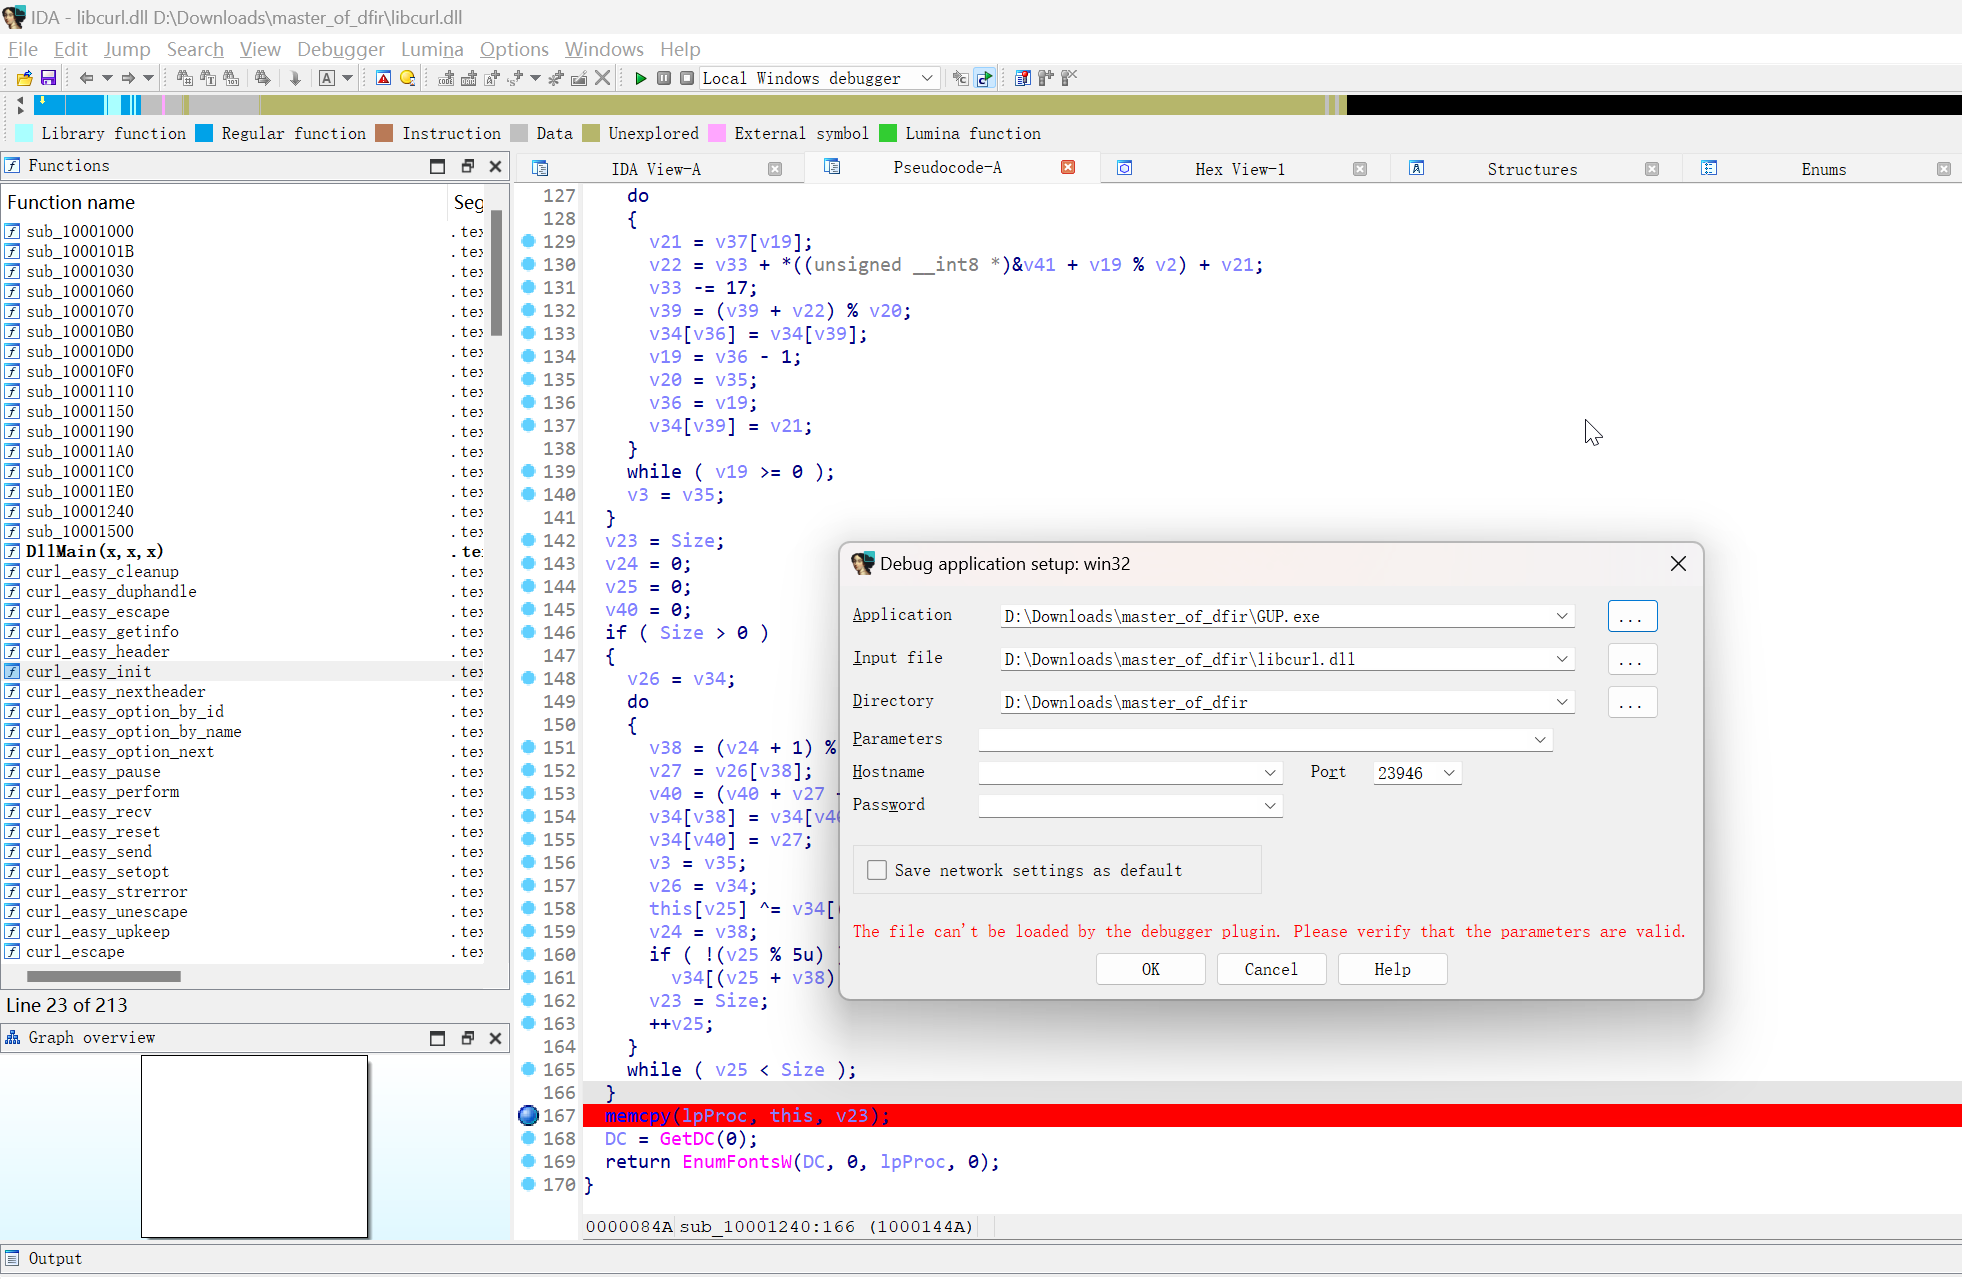Close the Pseudocode-A tab with red X

[1068, 167]
